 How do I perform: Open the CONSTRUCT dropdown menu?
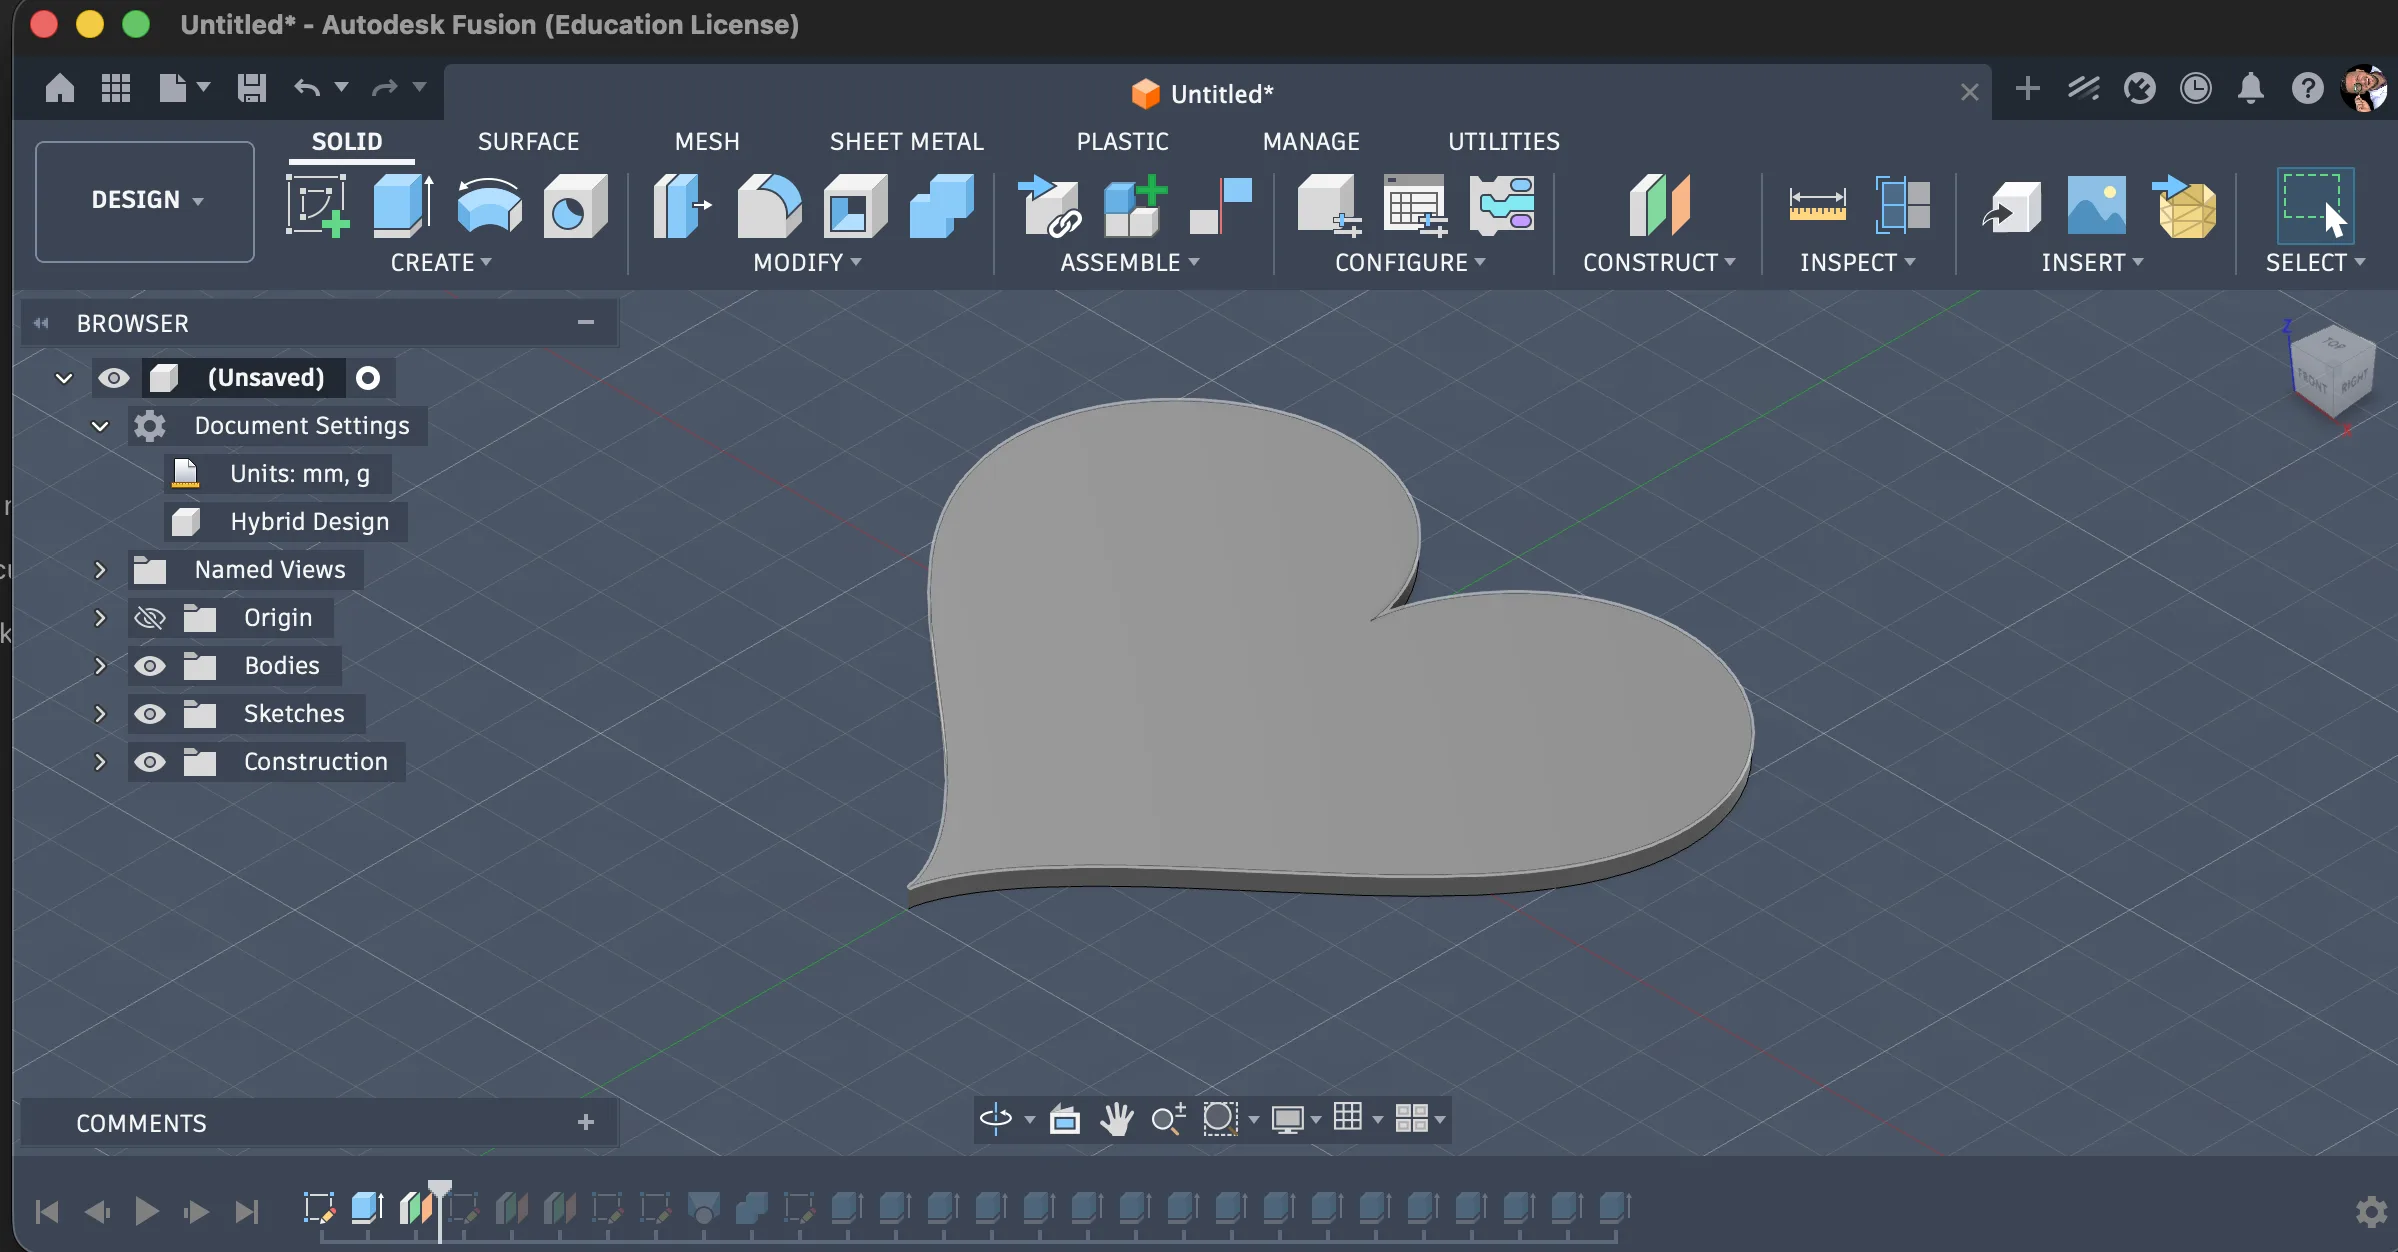point(1659,263)
